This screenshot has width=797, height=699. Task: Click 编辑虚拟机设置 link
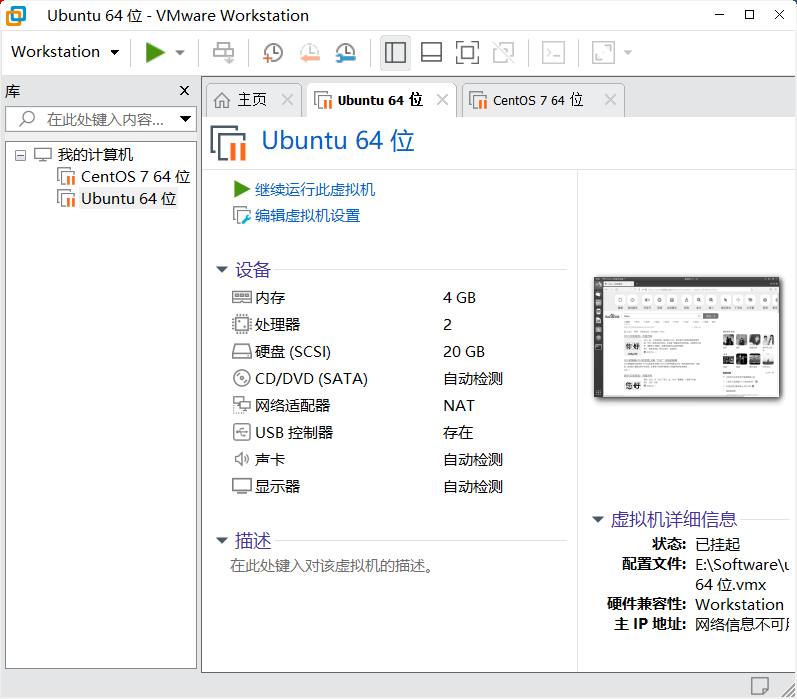308,216
